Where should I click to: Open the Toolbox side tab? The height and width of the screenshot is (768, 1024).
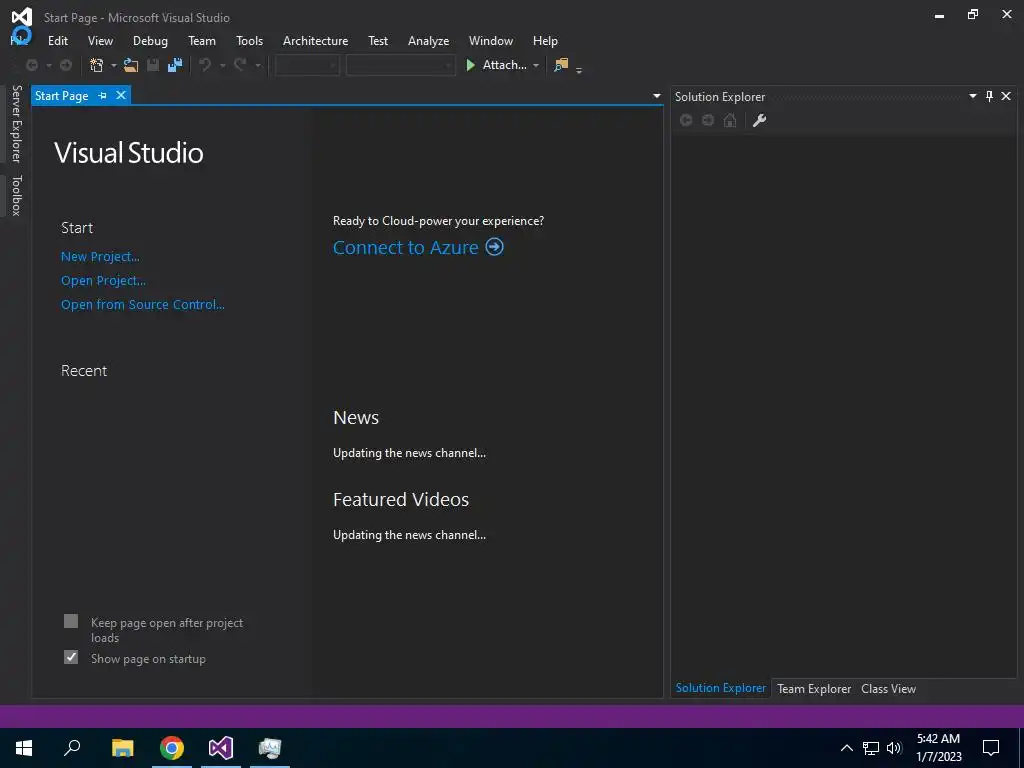pos(16,195)
